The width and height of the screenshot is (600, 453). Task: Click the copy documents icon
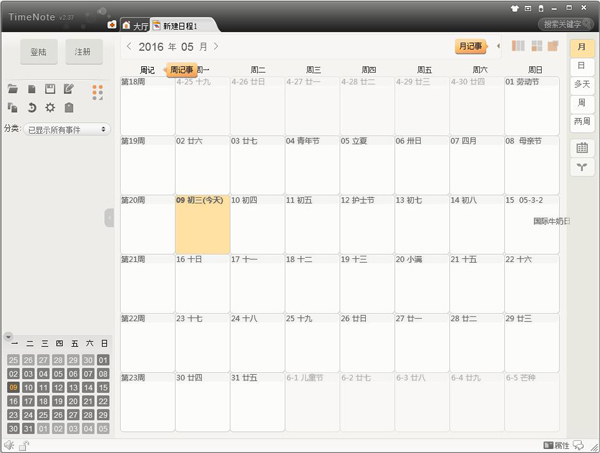[13, 108]
